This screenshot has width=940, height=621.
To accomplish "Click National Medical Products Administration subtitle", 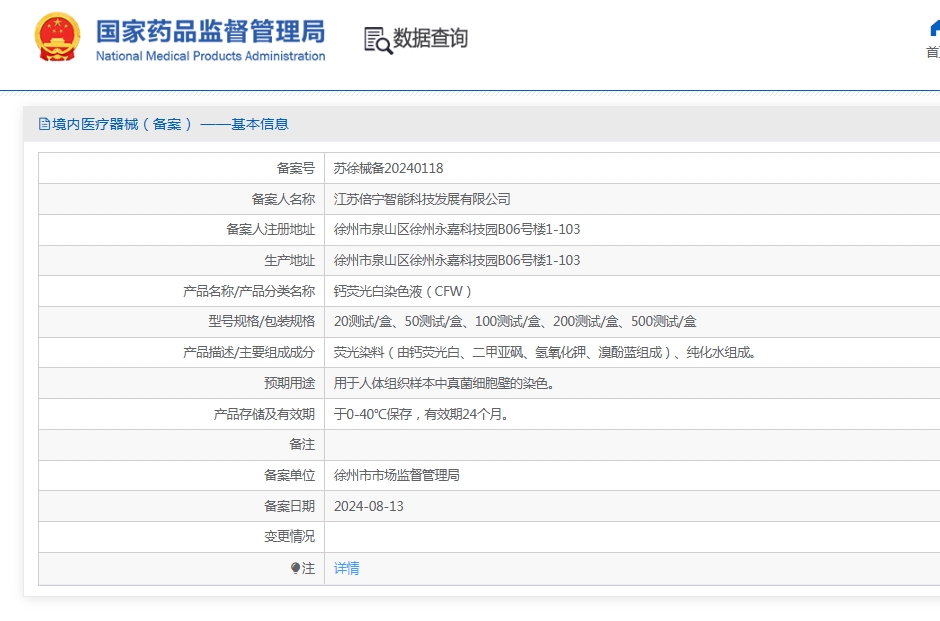I will point(210,56).
